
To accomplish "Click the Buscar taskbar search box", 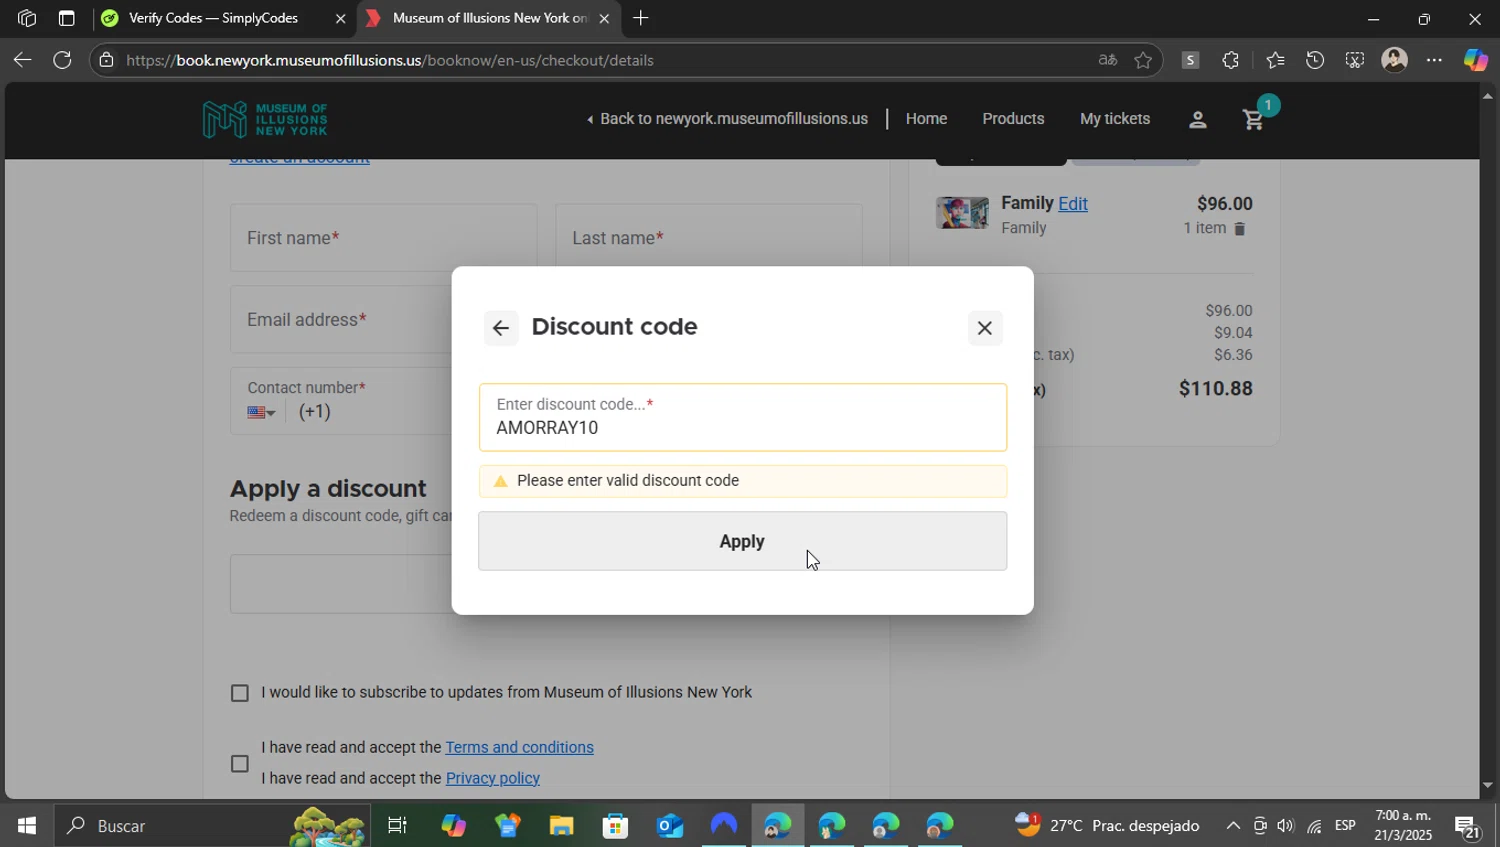I will [x=212, y=826].
